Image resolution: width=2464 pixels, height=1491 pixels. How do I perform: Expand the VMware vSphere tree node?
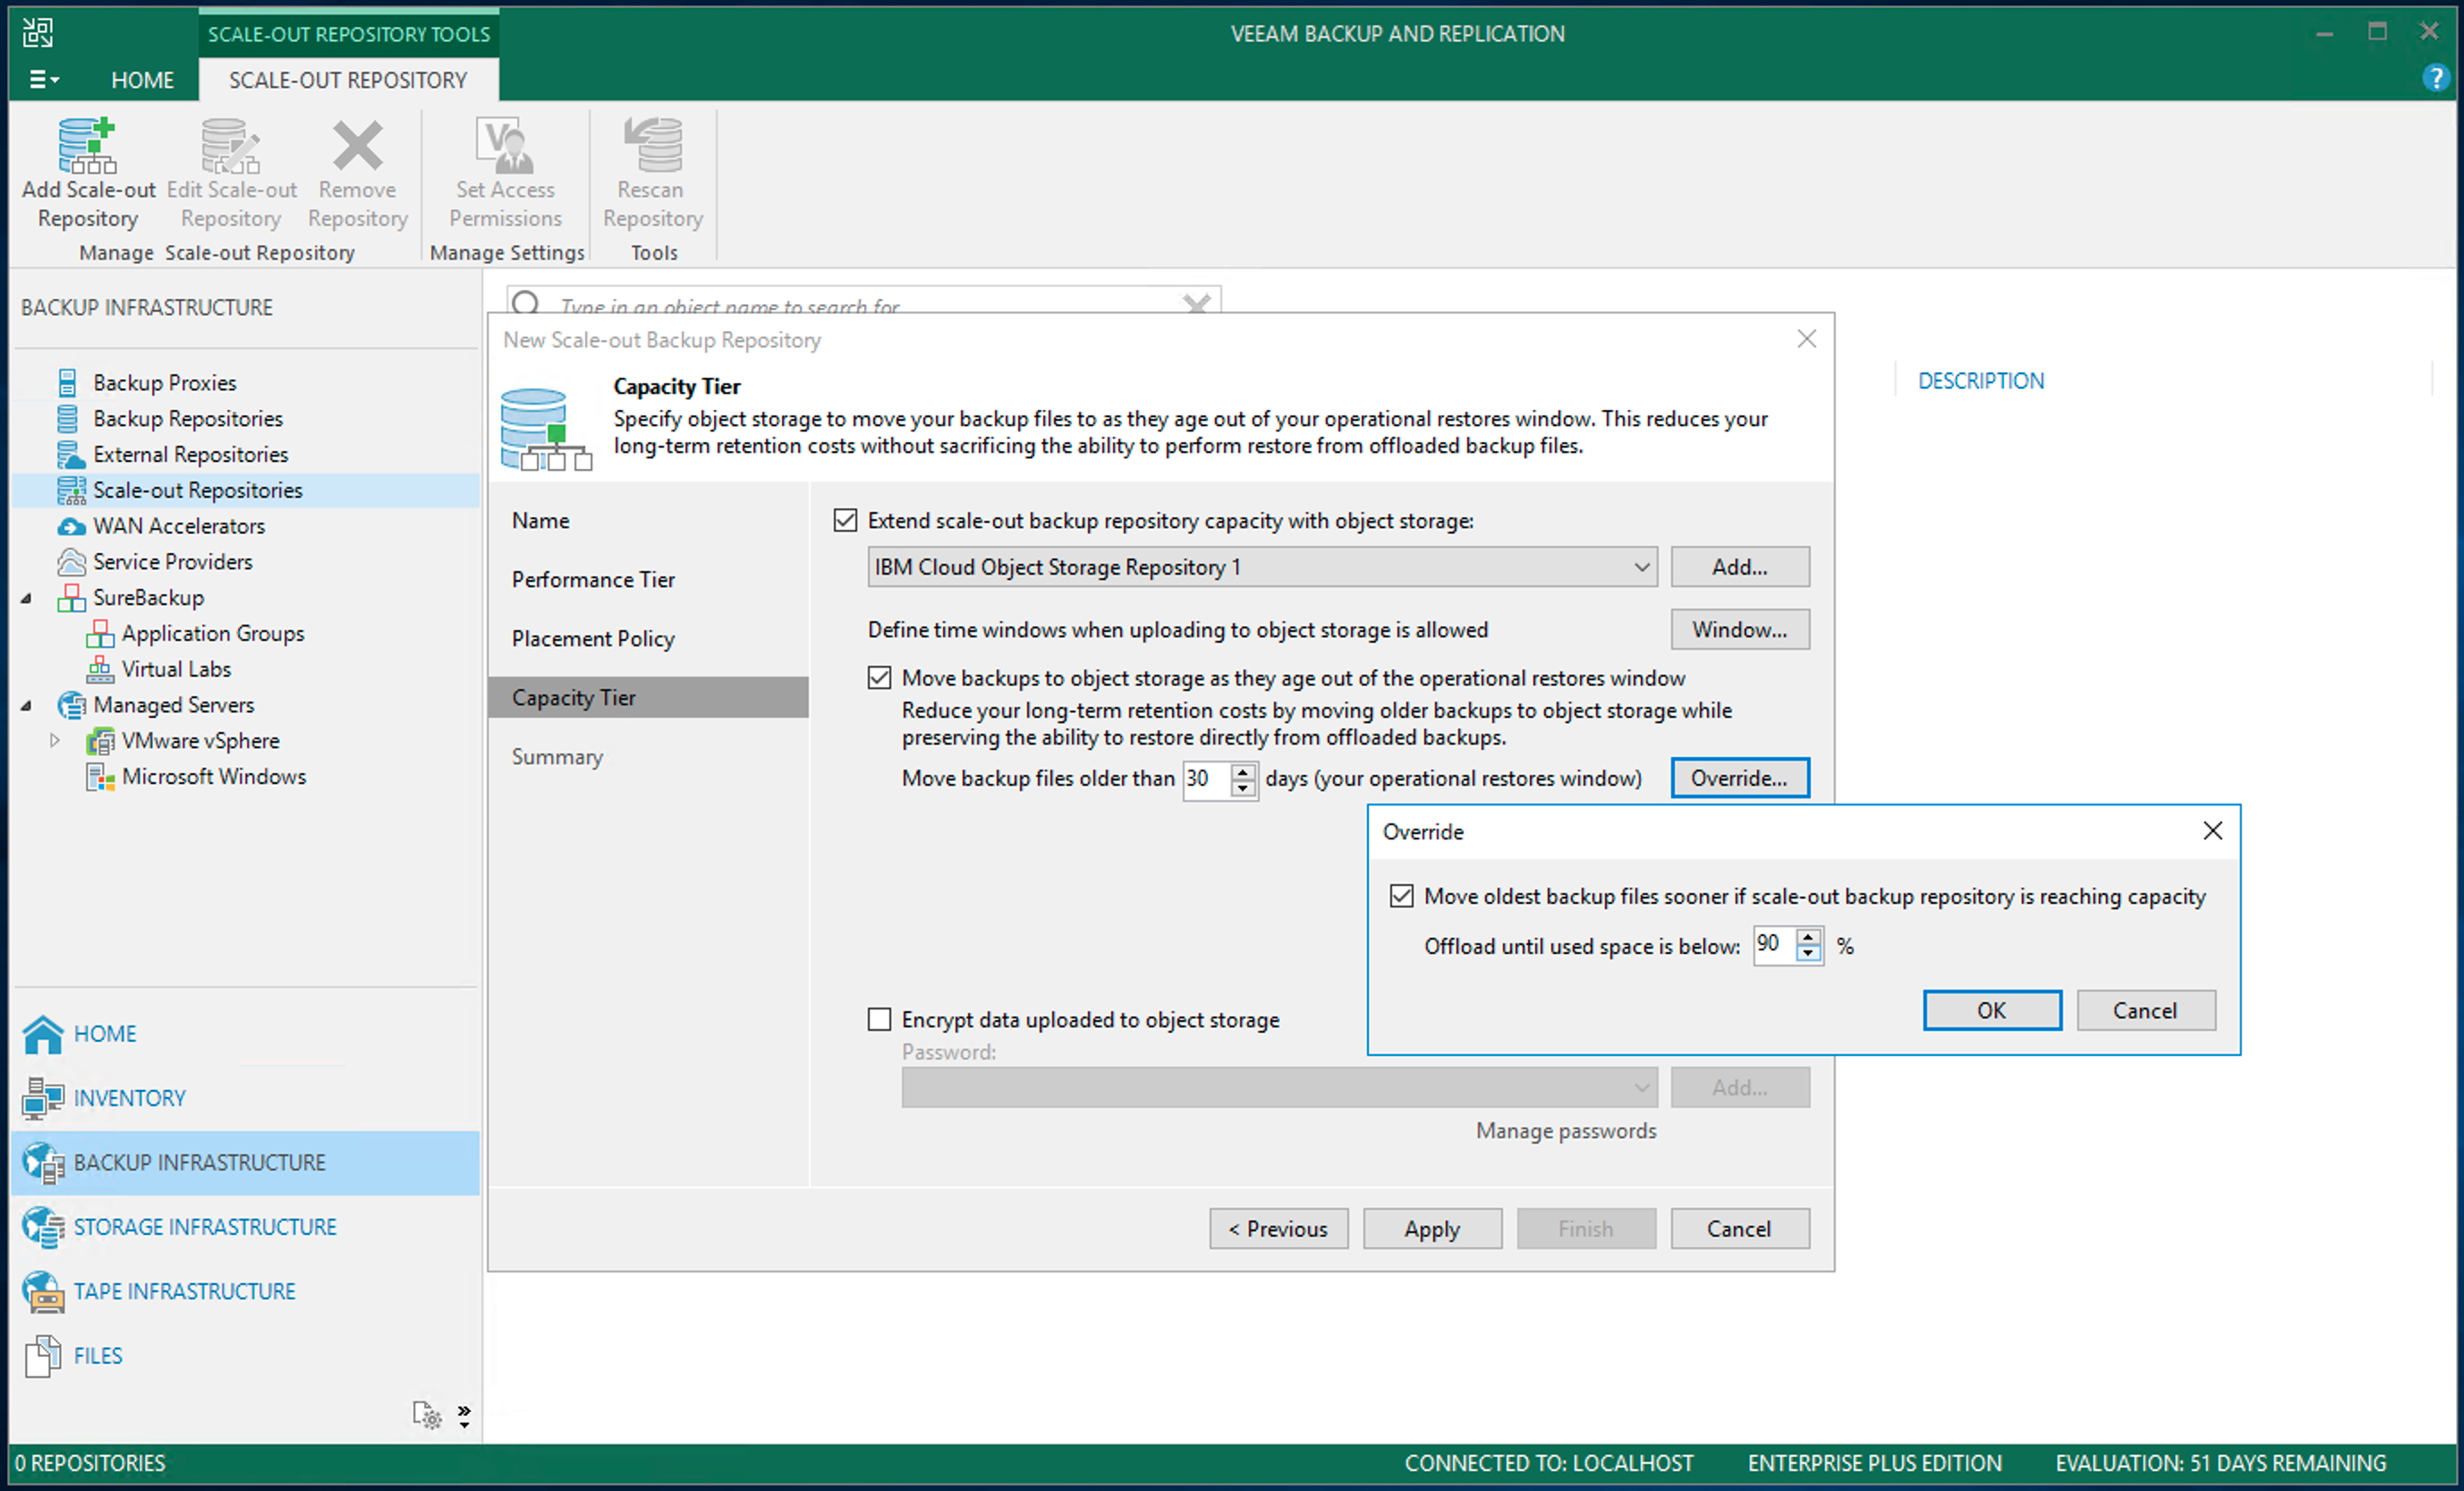[x=55, y=741]
